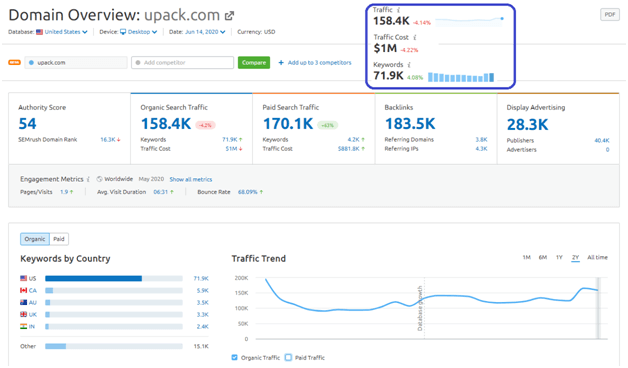This screenshot has width=628, height=368.
Task: Open the Device Desktop dropdown
Action: 139,32
